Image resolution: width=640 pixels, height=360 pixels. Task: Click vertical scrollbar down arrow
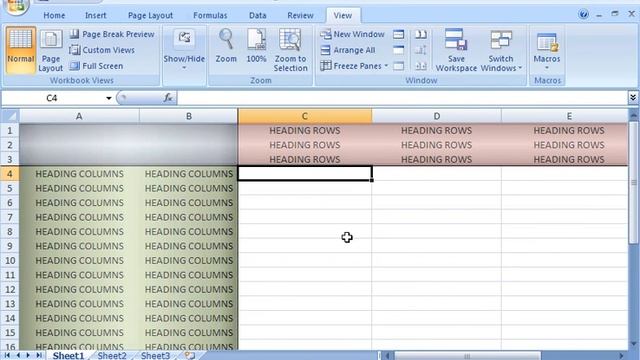[x=634, y=344]
